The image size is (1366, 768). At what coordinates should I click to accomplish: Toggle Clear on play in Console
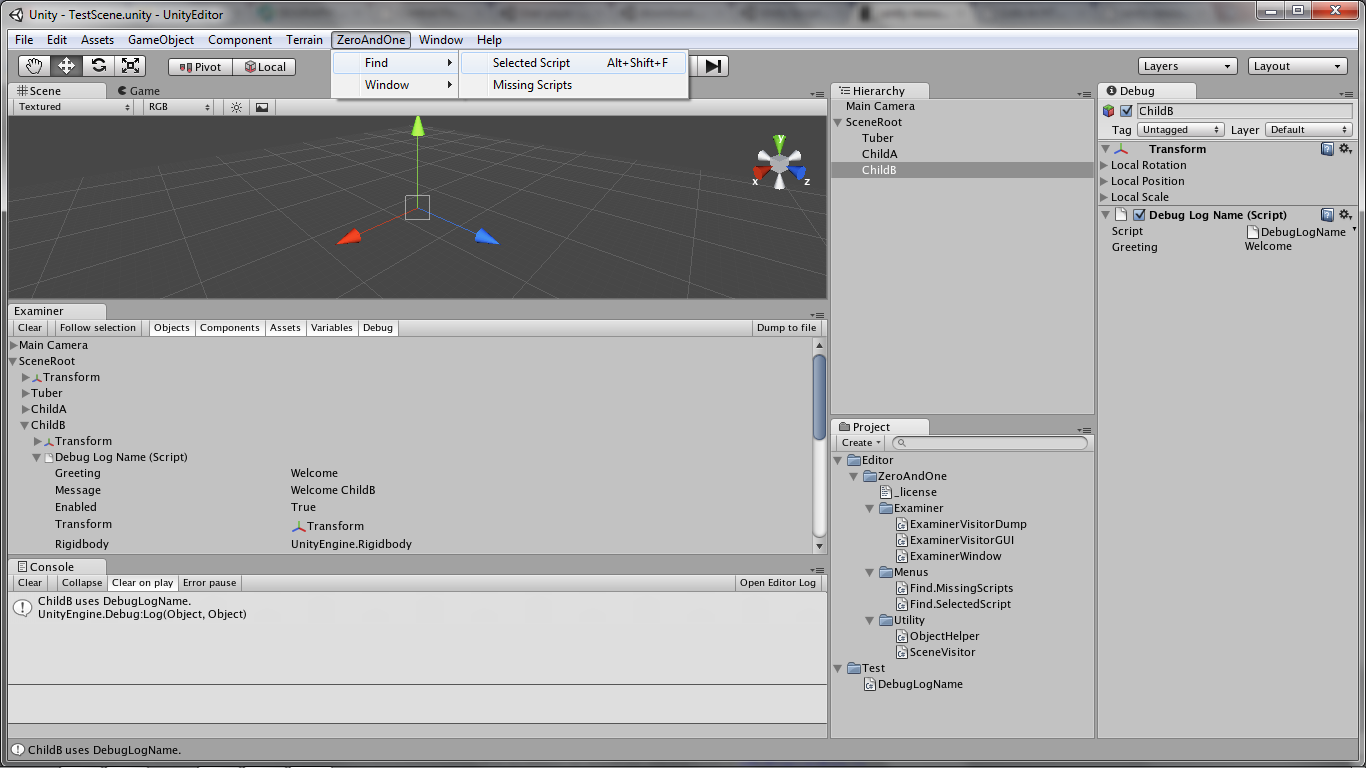click(143, 583)
